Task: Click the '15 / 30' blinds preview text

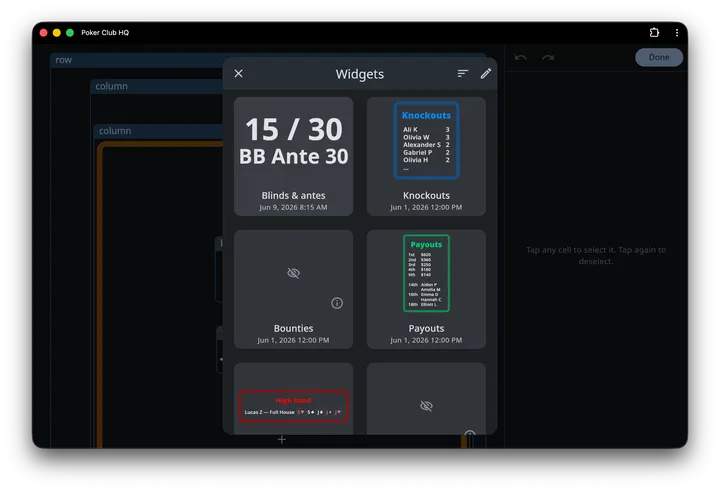Action: pos(294,129)
